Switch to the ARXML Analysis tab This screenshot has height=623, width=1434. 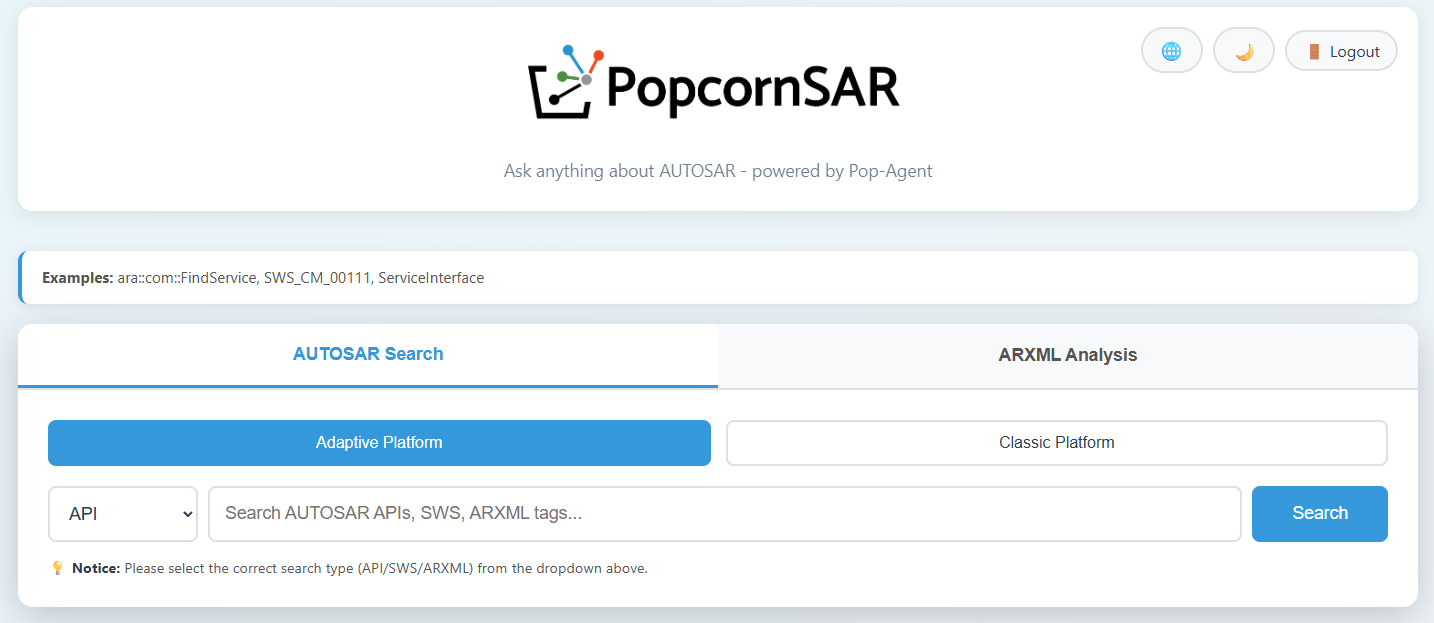coord(1067,355)
